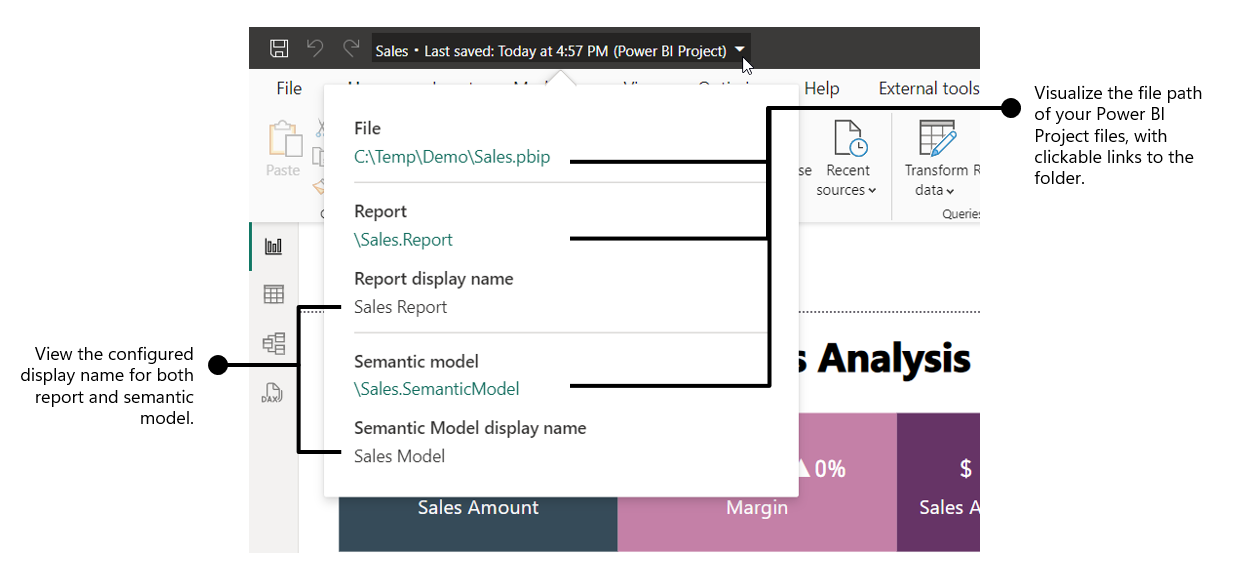Collapse the file title dropdown arrow
This screenshot has width=1248, height=573.
[739, 49]
